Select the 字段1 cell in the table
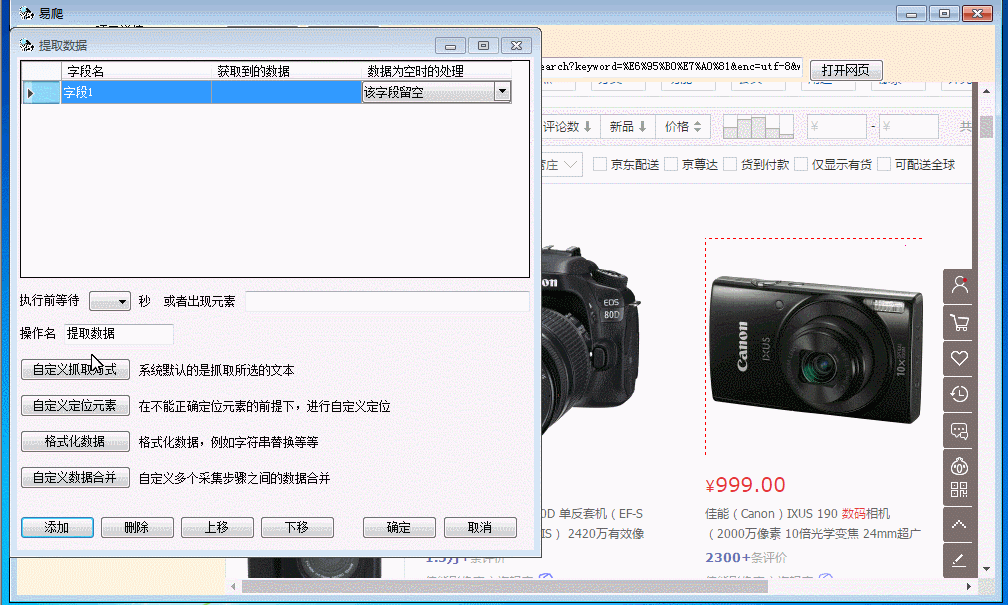The image size is (1008, 605). (136, 93)
